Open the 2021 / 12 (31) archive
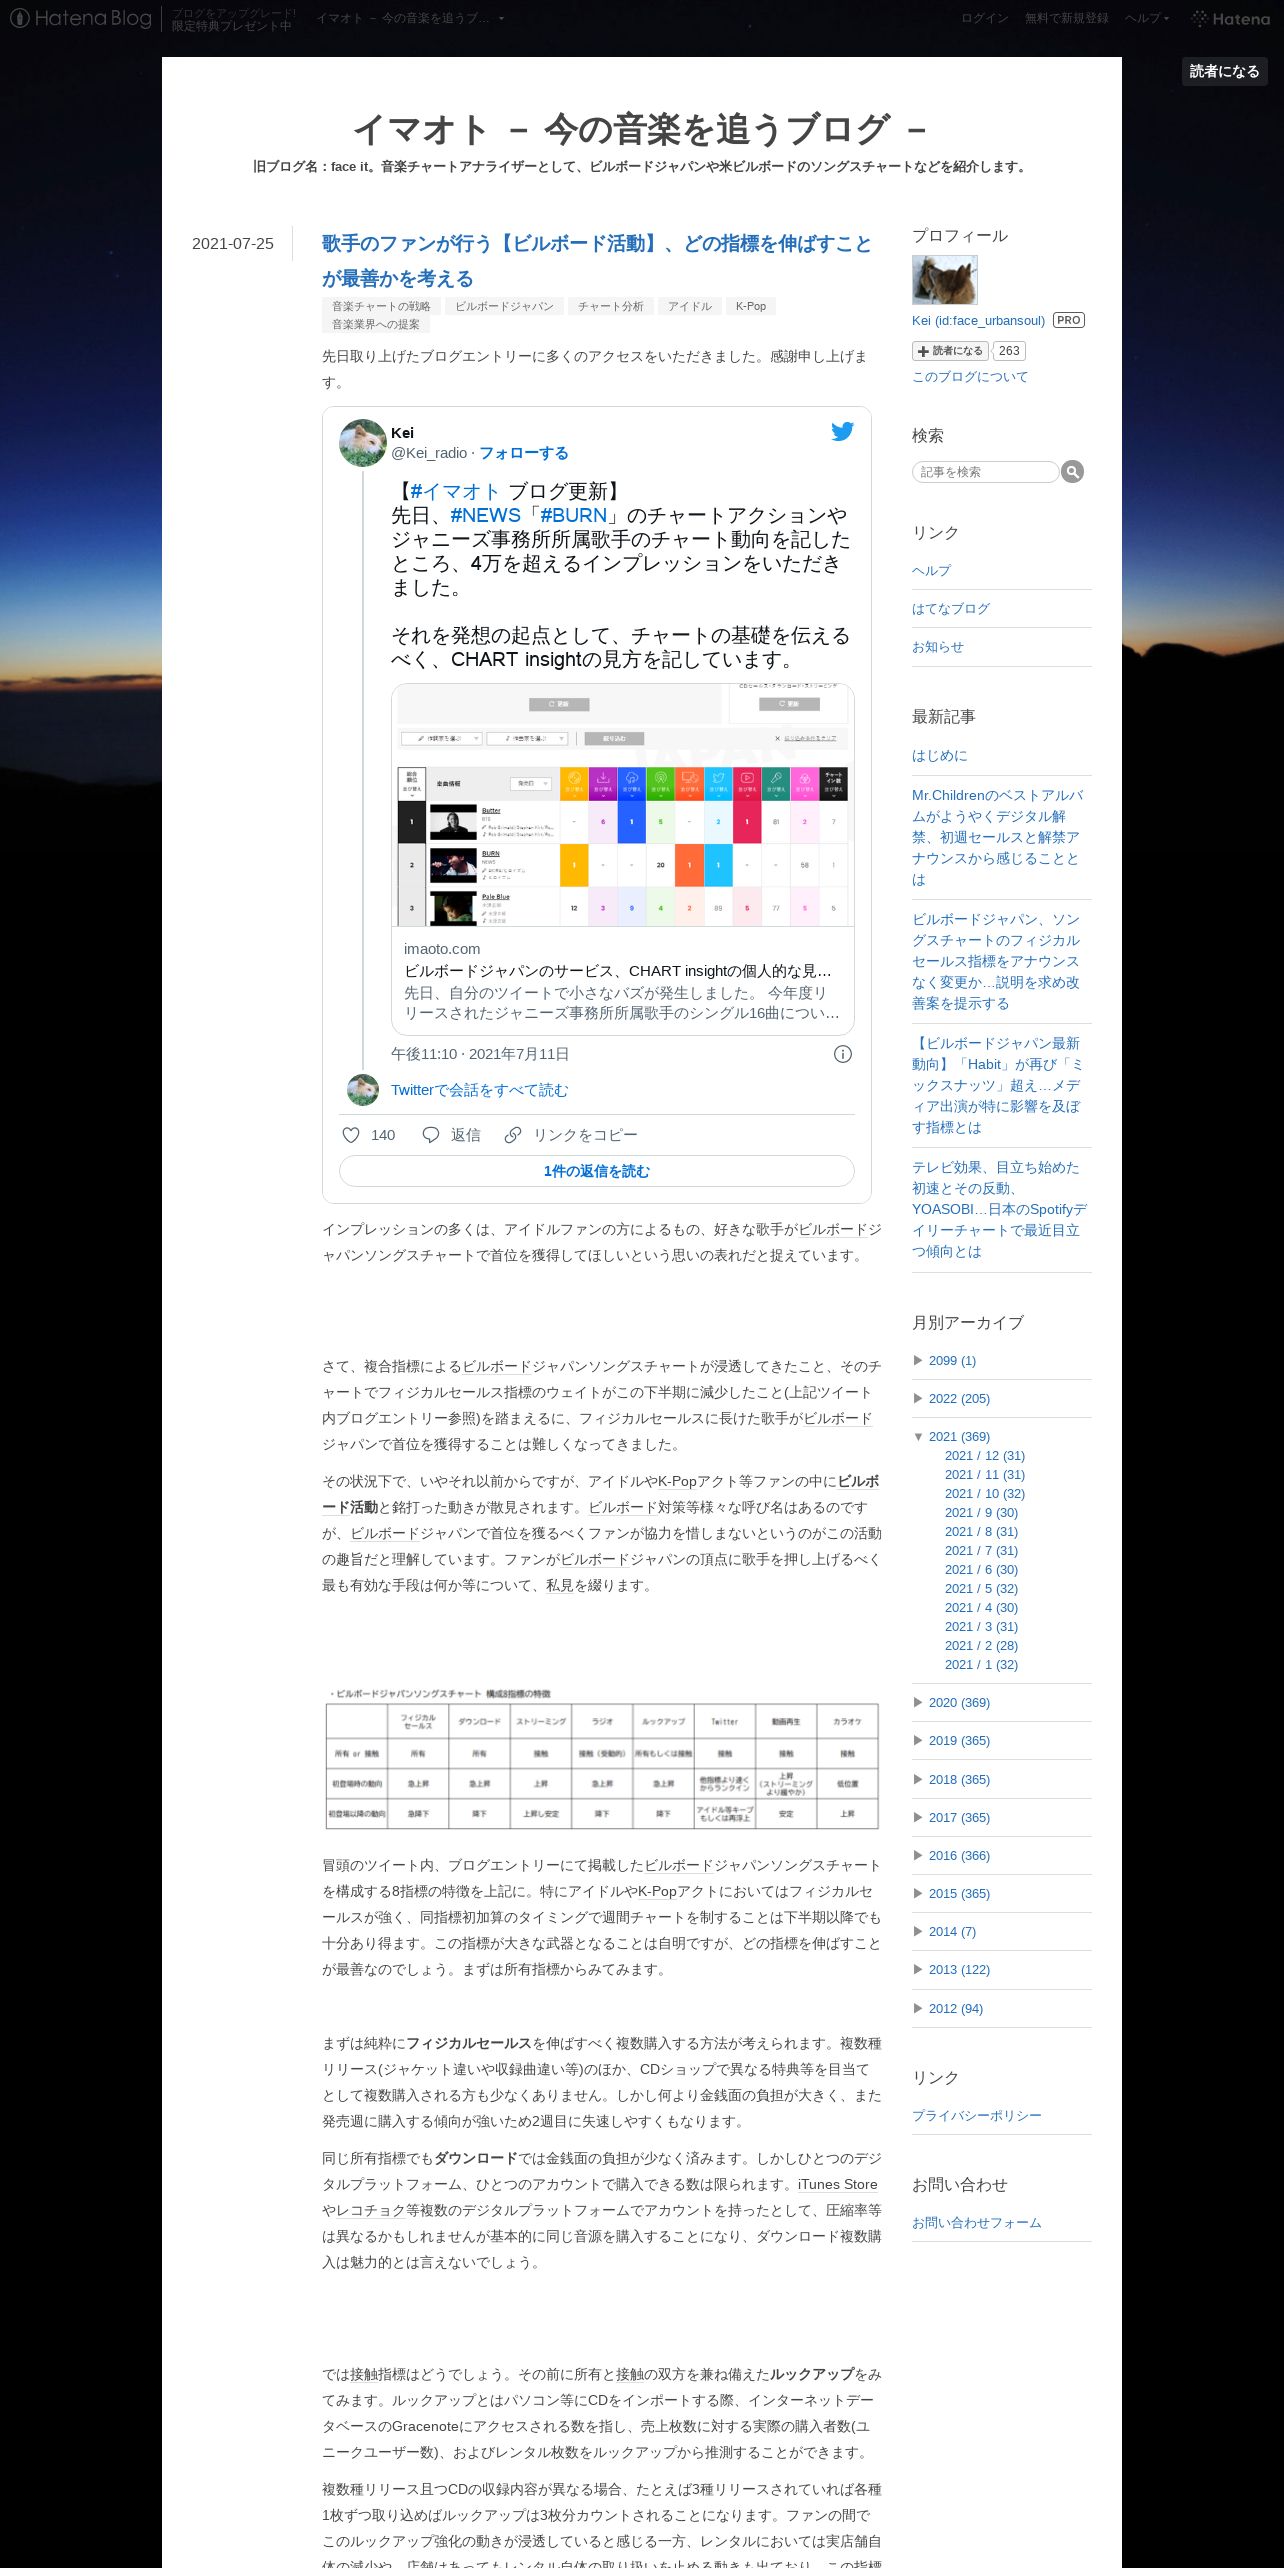The height and width of the screenshot is (2568, 1284). (x=985, y=1456)
